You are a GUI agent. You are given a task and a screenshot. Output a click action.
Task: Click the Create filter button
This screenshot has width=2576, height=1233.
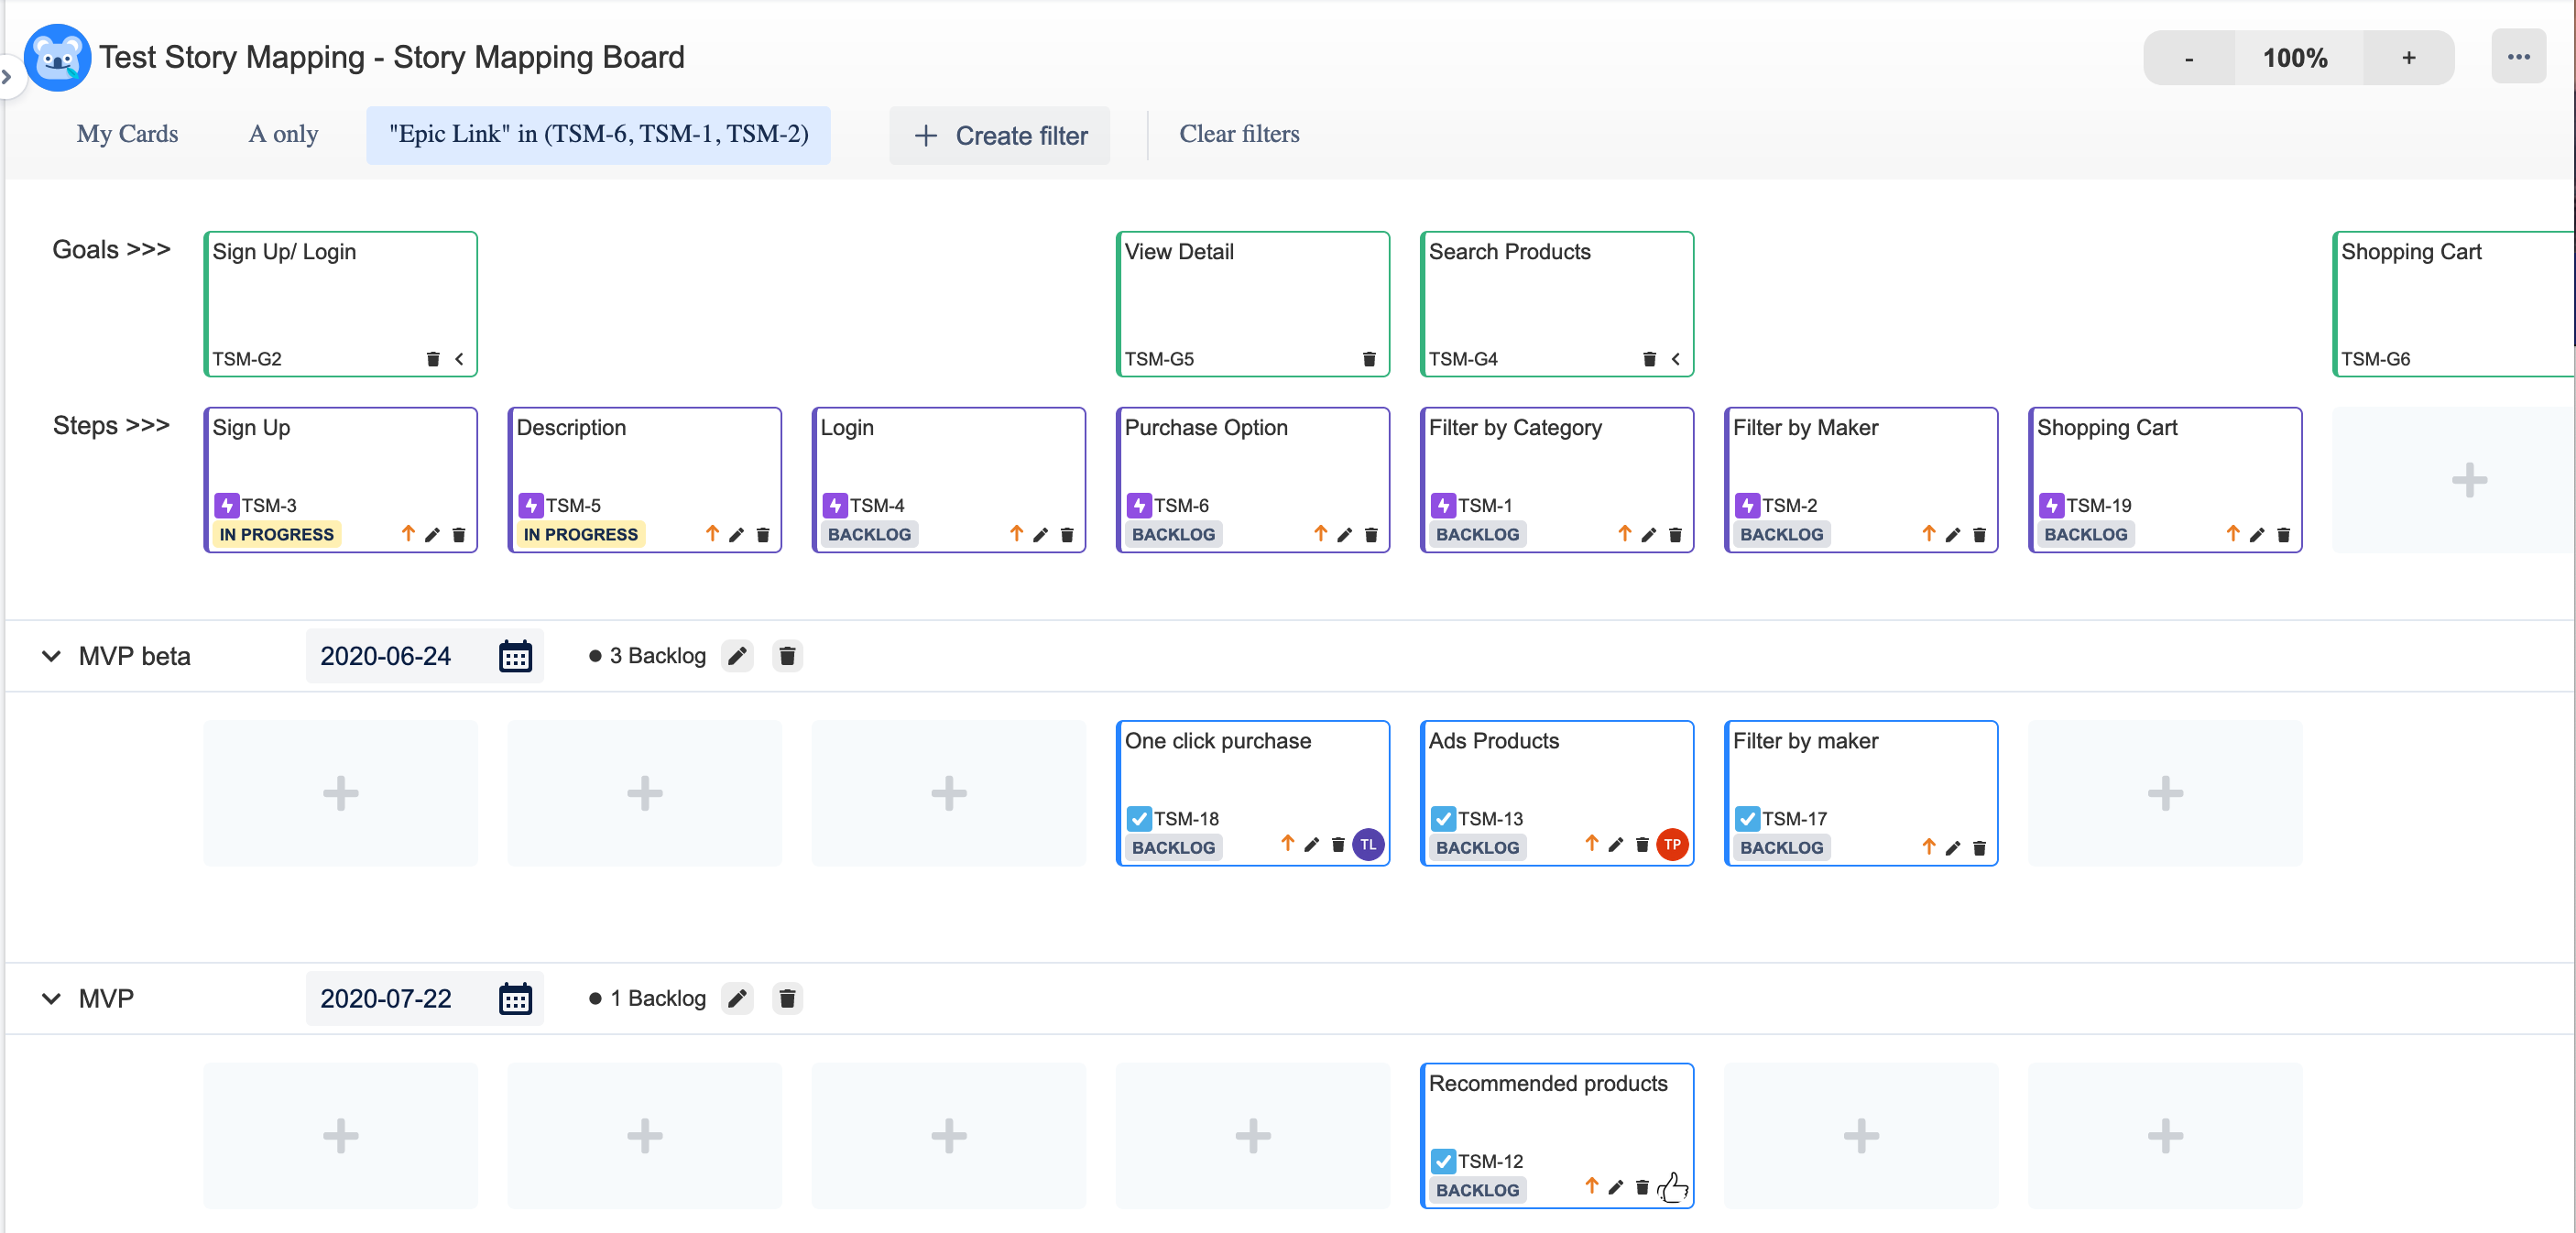999,136
